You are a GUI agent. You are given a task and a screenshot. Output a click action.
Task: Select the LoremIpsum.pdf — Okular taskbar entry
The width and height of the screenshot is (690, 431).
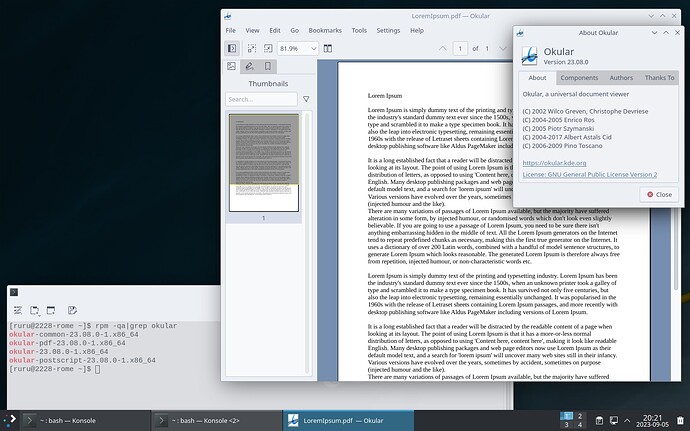[x=349, y=420]
